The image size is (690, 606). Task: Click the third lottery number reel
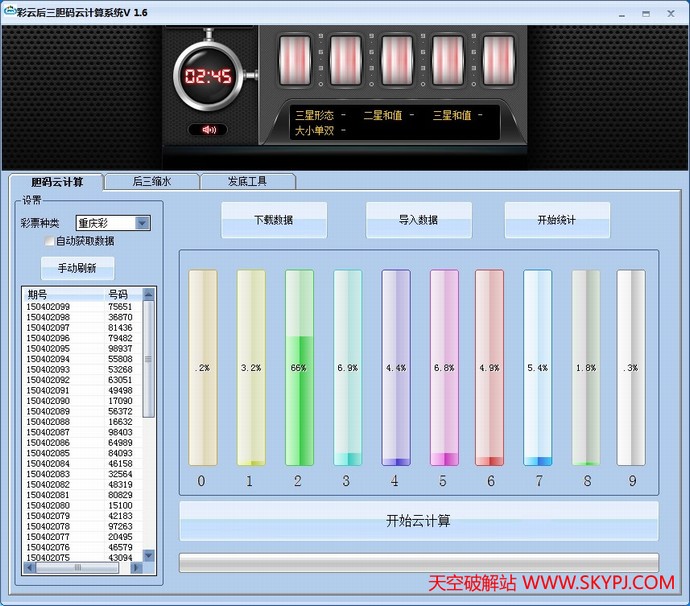pos(396,62)
